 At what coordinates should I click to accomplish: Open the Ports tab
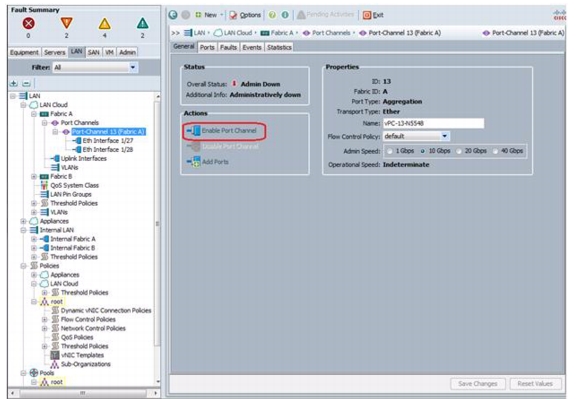click(x=207, y=47)
